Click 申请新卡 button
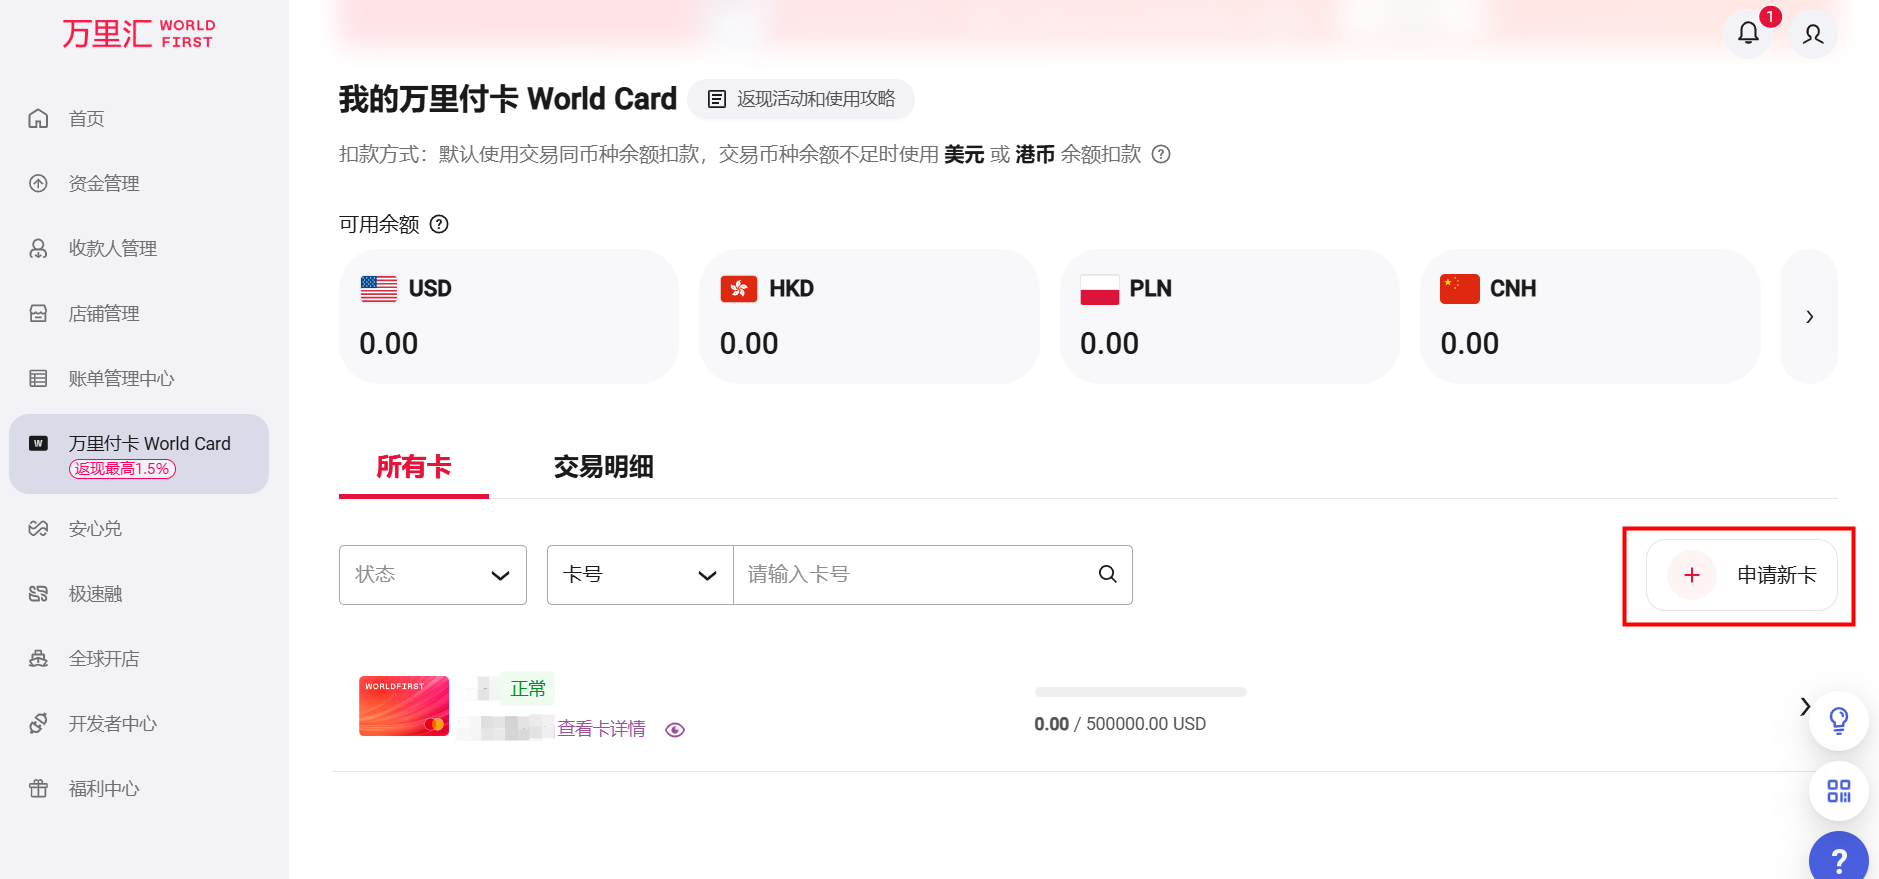This screenshot has height=879, width=1879. click(1741, 575)
